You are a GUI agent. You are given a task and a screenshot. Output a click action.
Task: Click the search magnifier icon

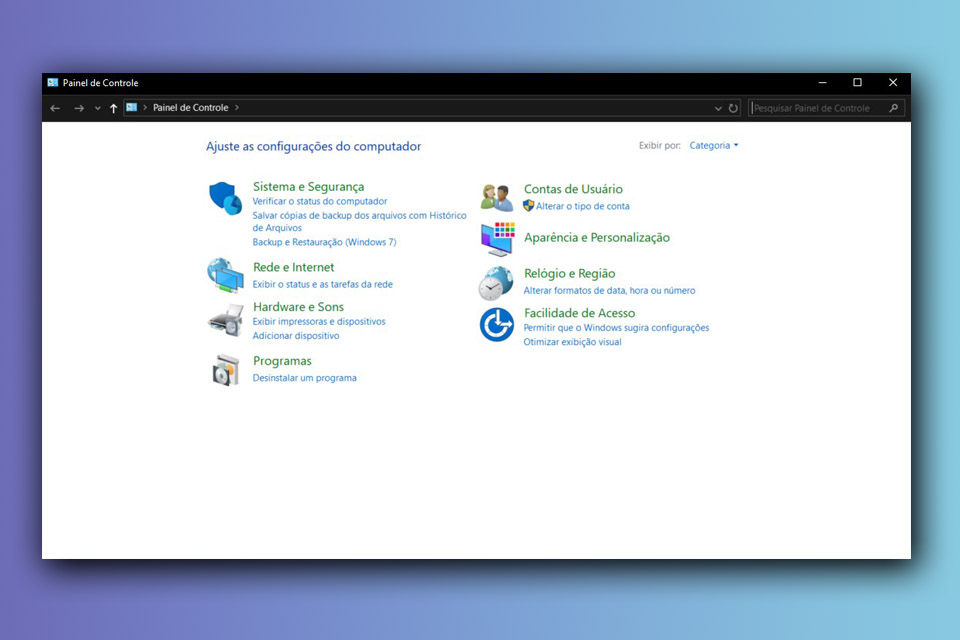[x=893, y=108]
